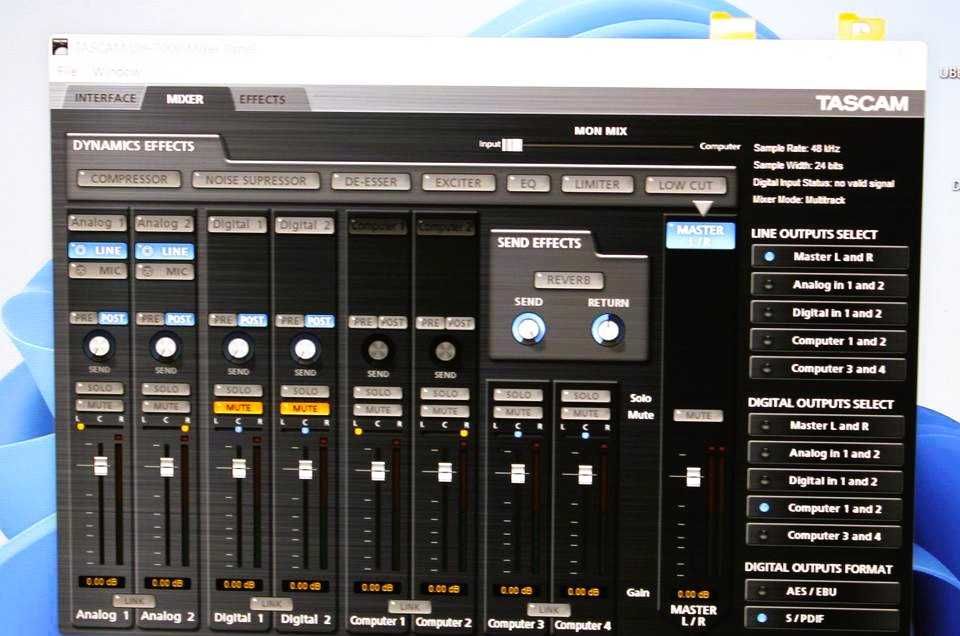
Task: Unmute the Digital 1 channel
Action: tap(238, 407)
